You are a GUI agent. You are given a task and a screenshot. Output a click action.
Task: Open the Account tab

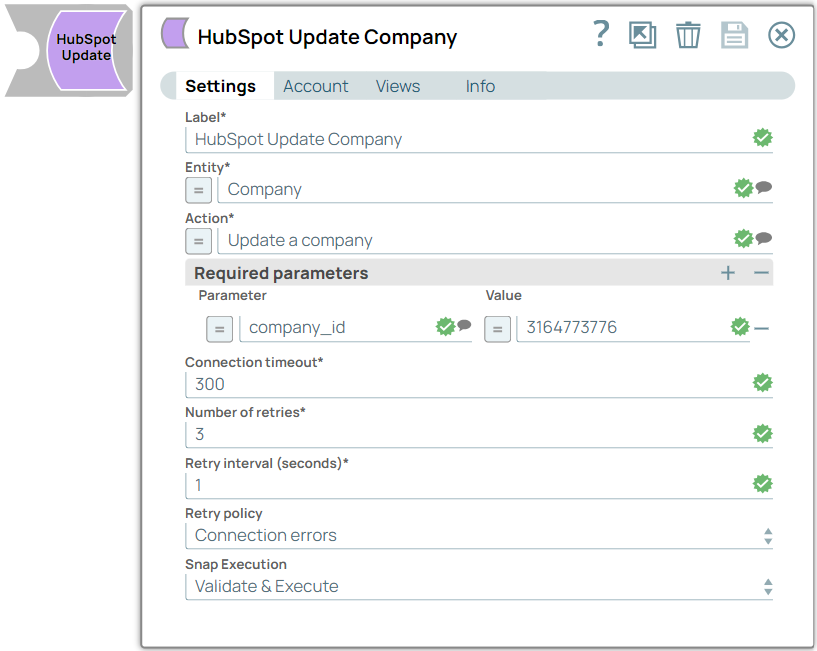tap(315, 86)
